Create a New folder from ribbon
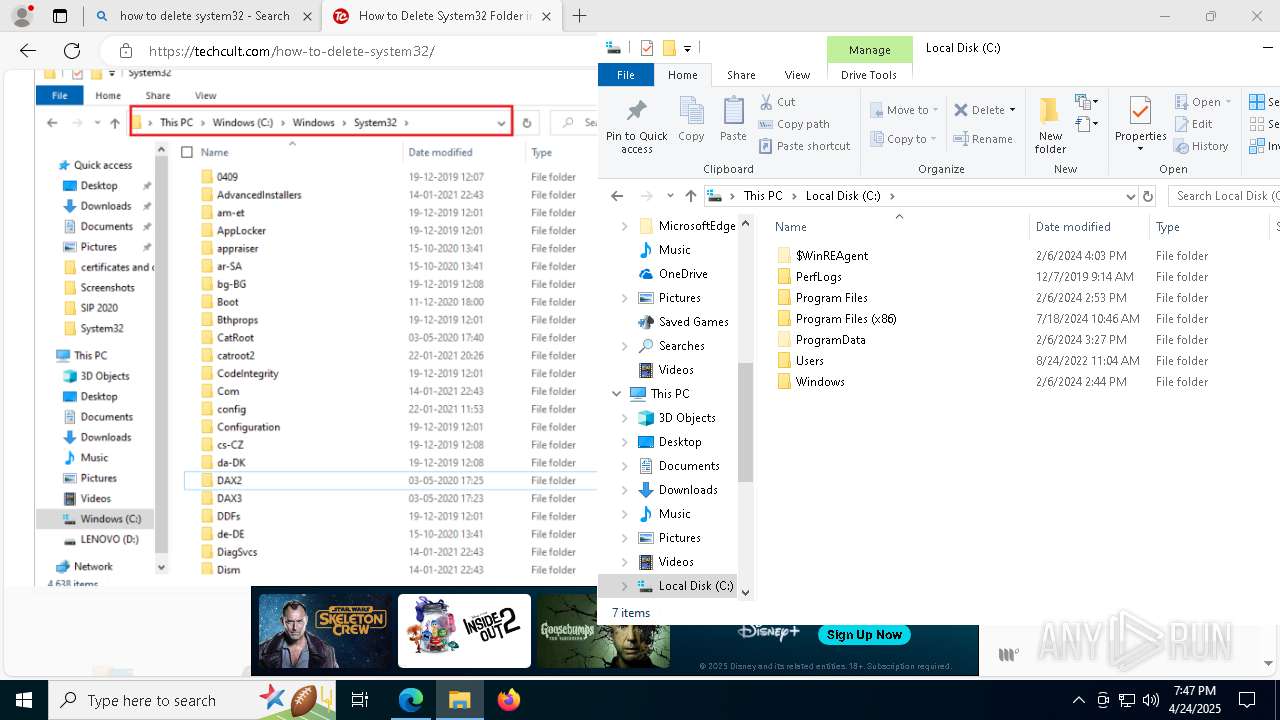The height and width of the screenshot is (720, 1280). tap(1050, 125)
